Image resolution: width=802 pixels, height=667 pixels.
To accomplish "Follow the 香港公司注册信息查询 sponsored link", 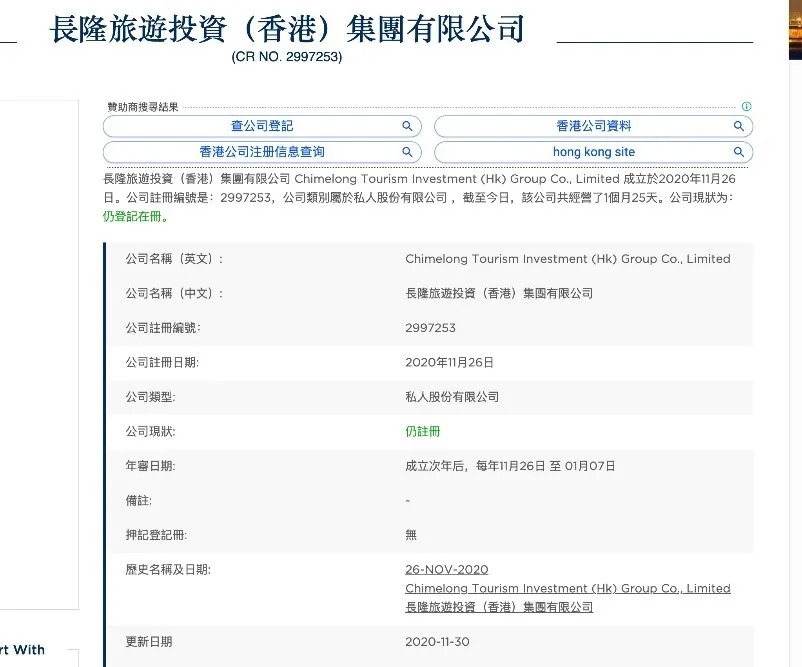I will tap(262, 153).
